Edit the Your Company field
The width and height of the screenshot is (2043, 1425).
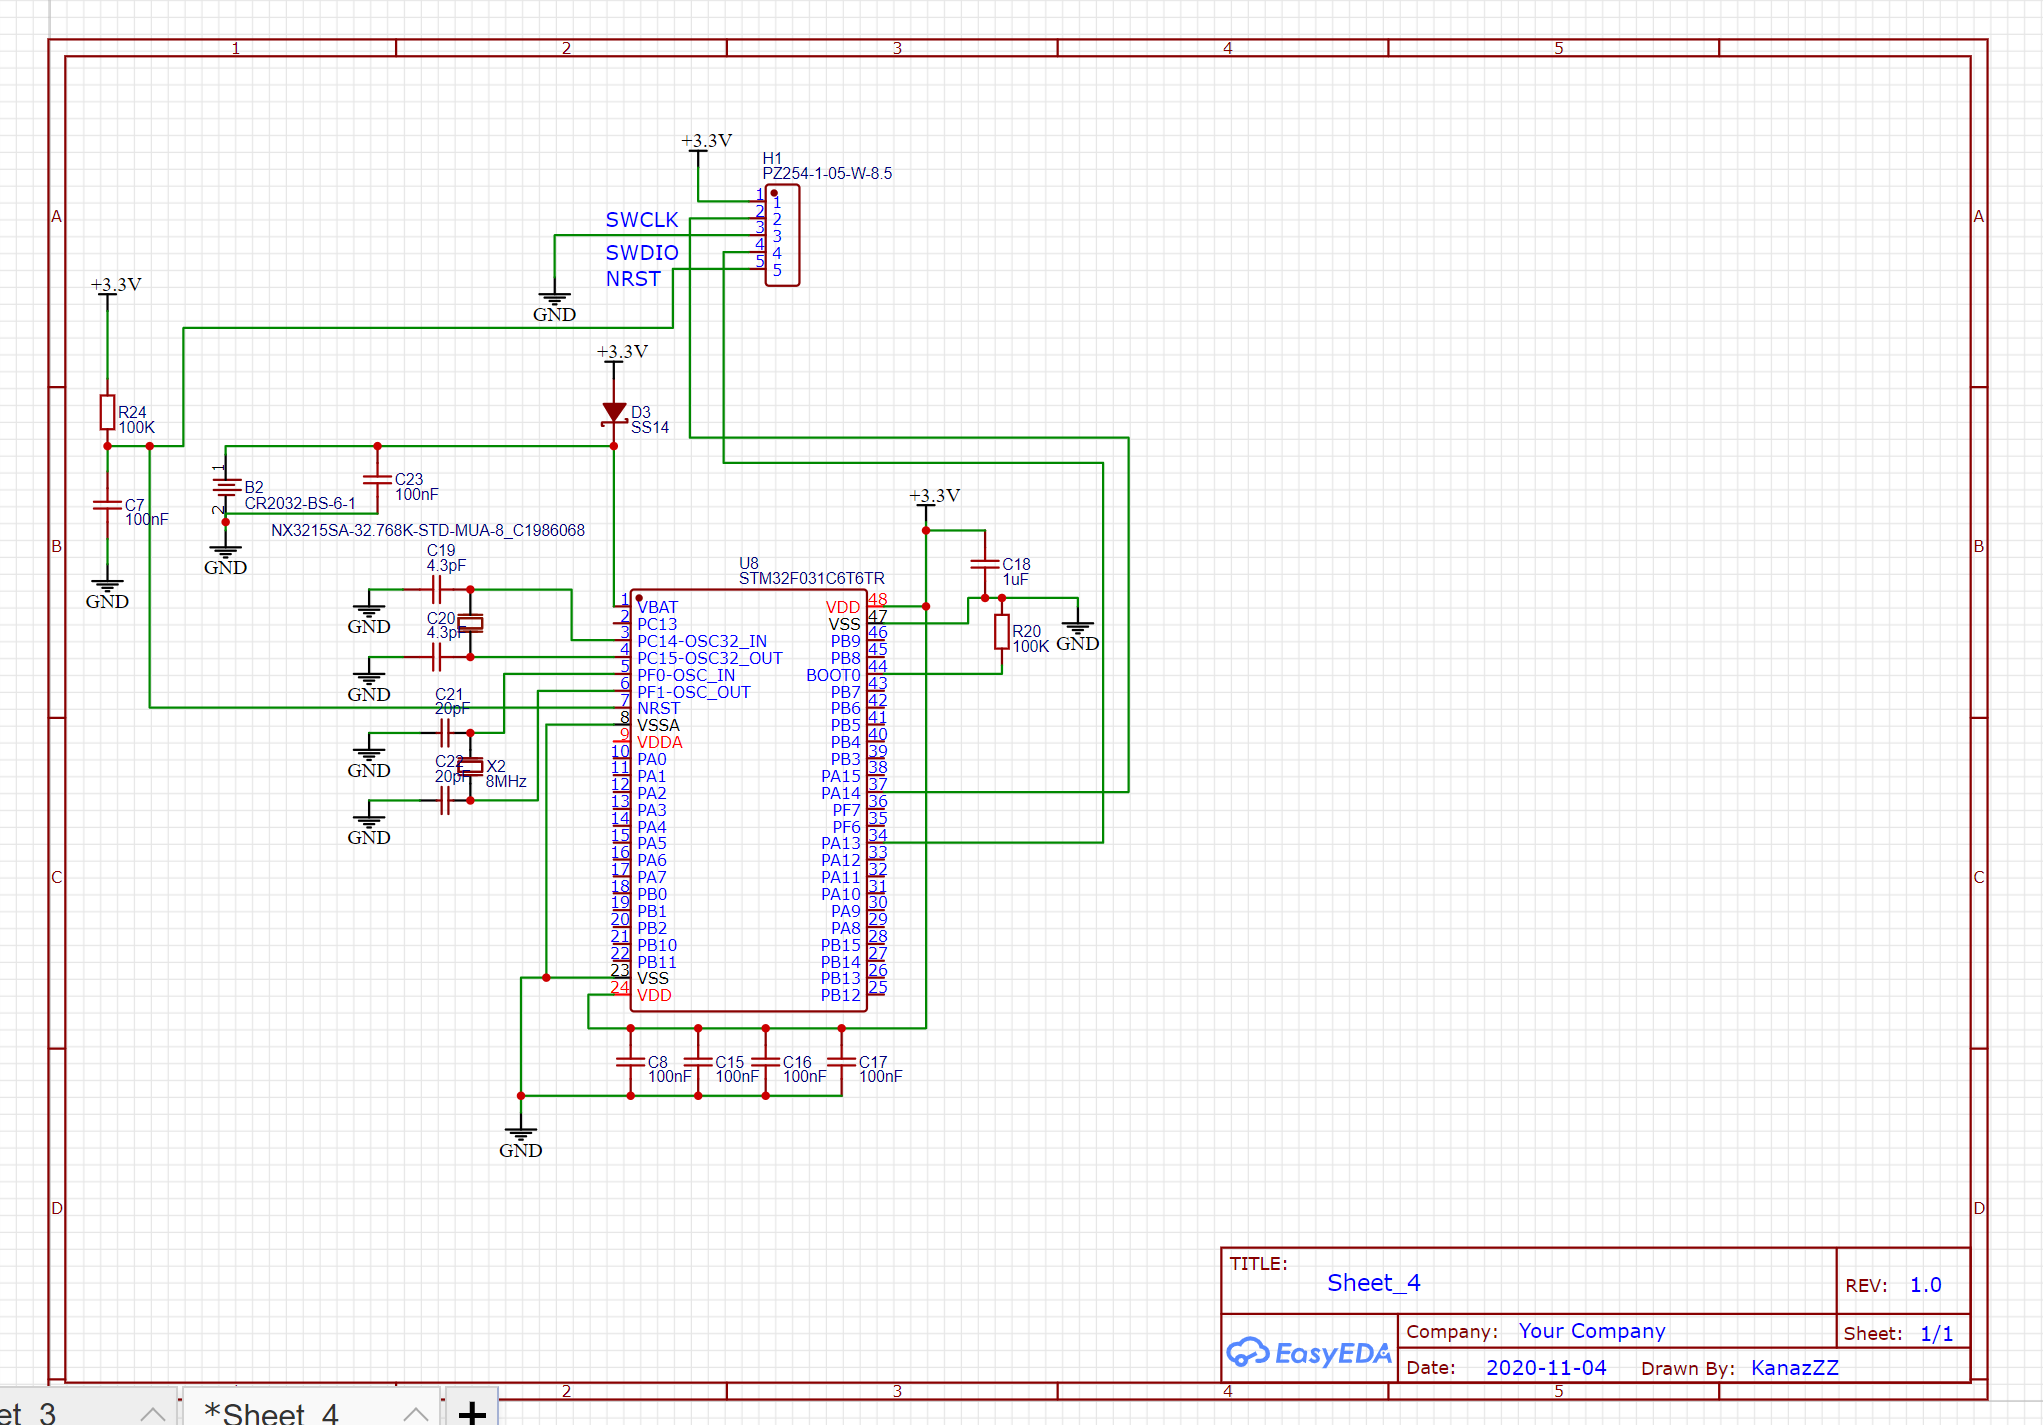1592,1331
